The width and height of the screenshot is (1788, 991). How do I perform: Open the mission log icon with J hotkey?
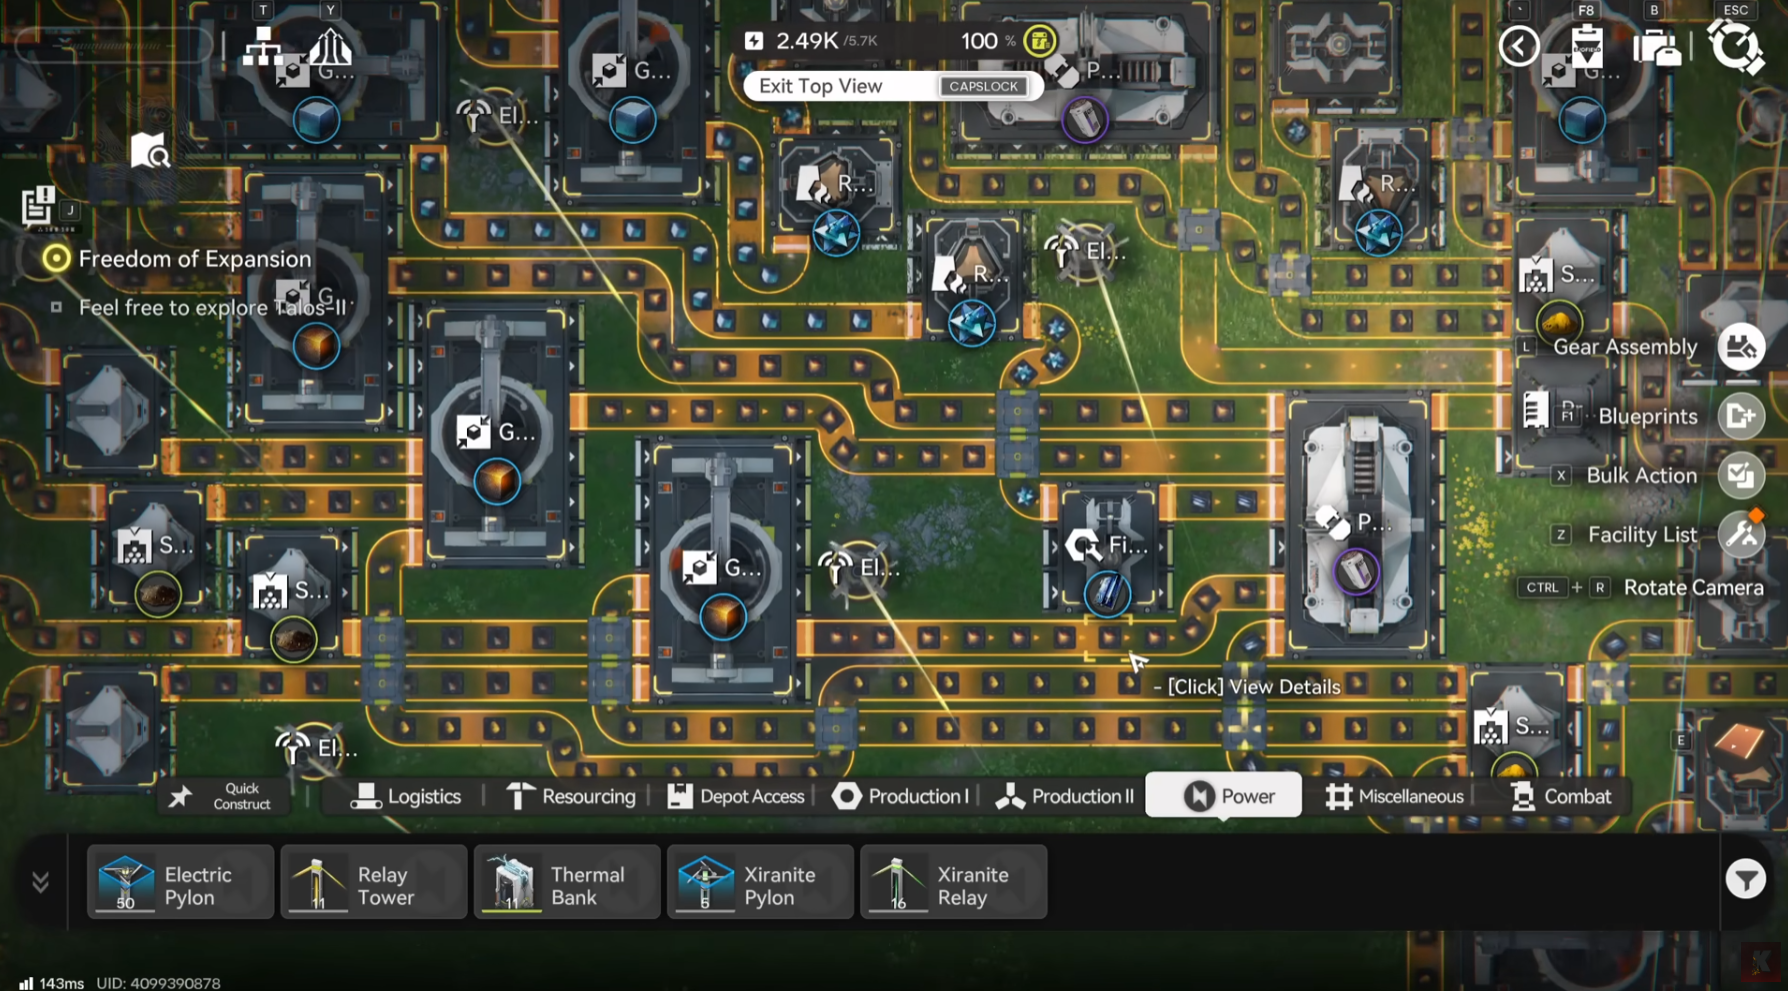(38, 206)
